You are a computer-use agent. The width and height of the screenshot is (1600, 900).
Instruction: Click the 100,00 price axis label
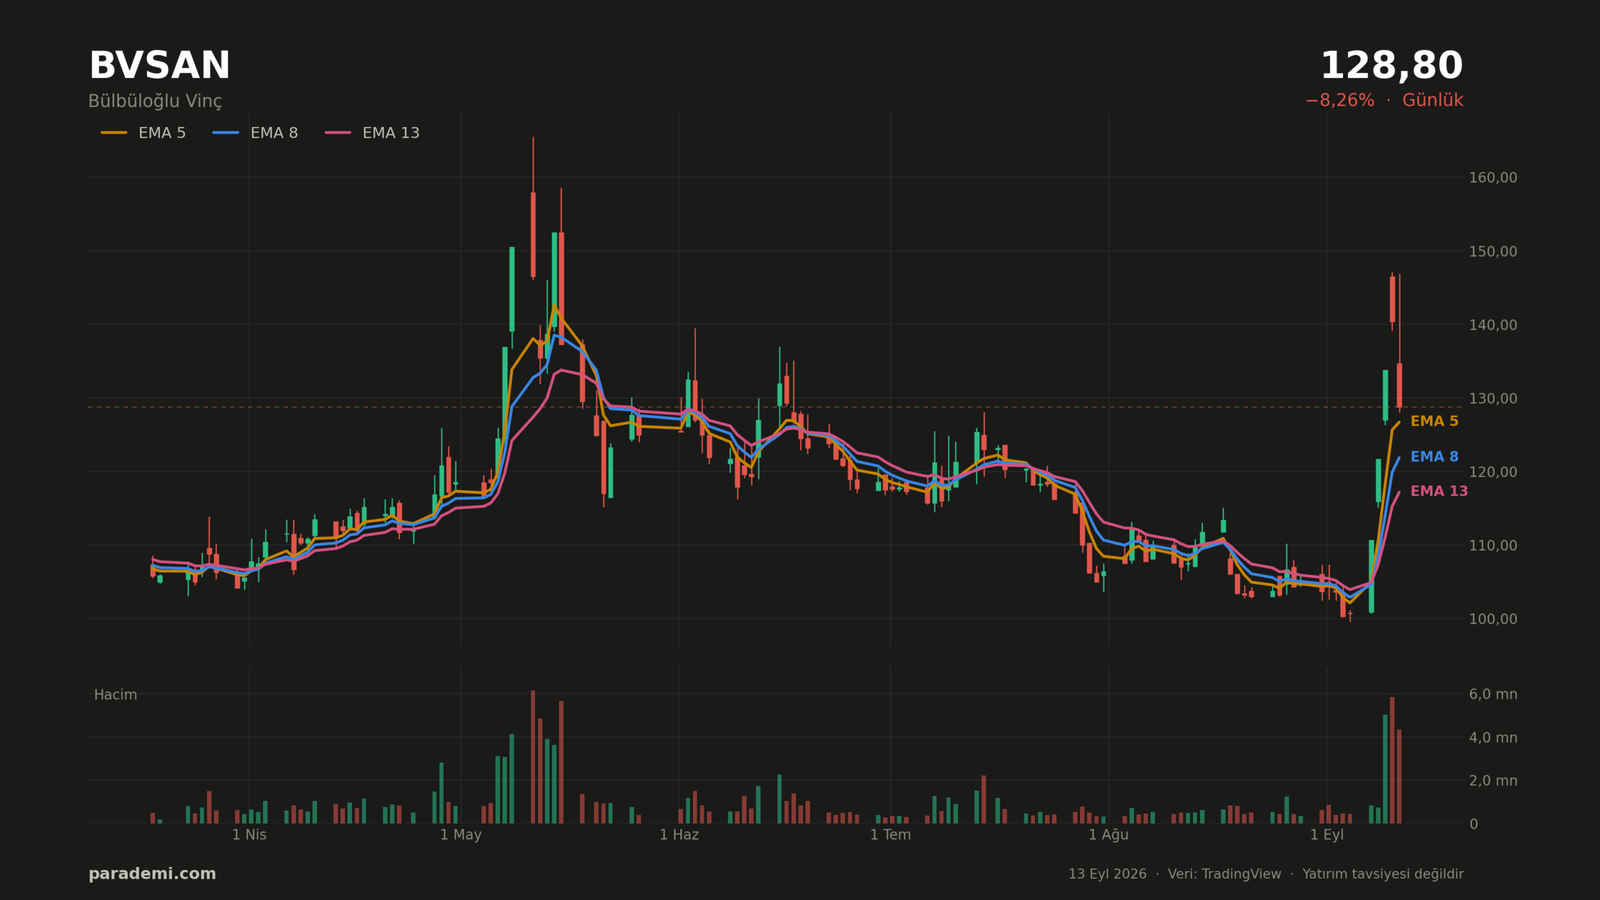click(1493, 619)
